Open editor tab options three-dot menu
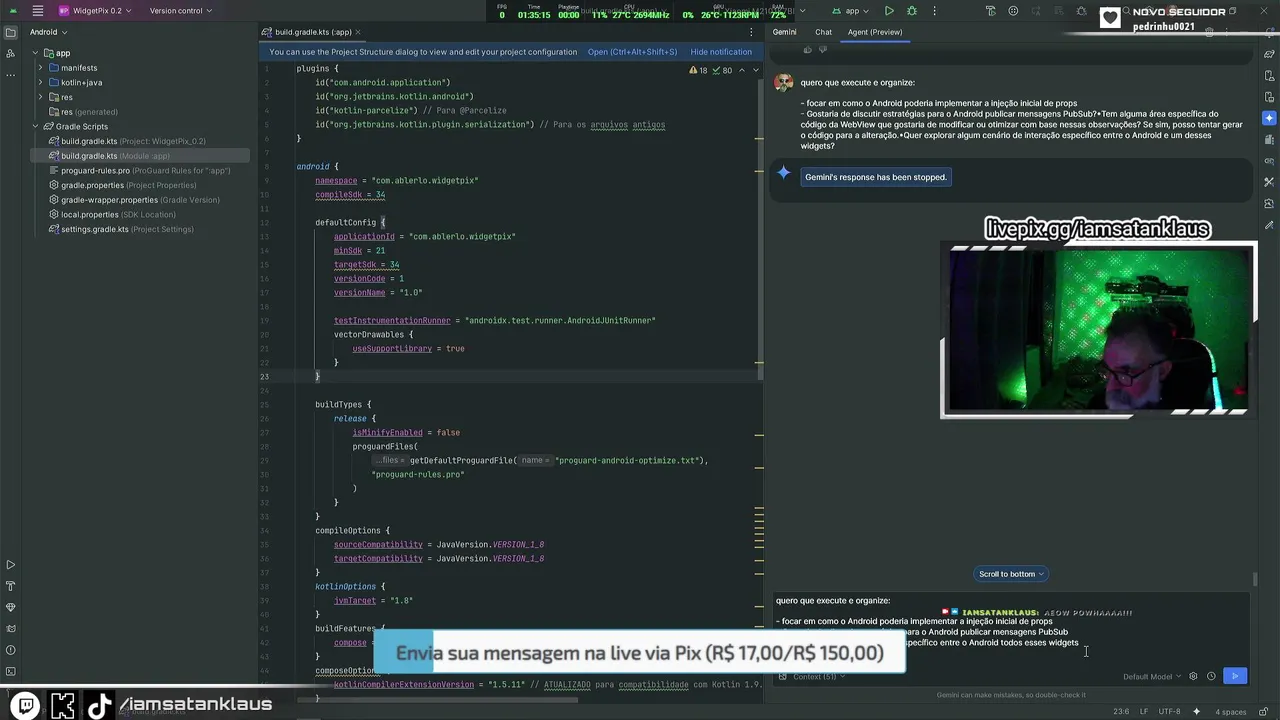The image size is (1280, 720). click(751, 32)
